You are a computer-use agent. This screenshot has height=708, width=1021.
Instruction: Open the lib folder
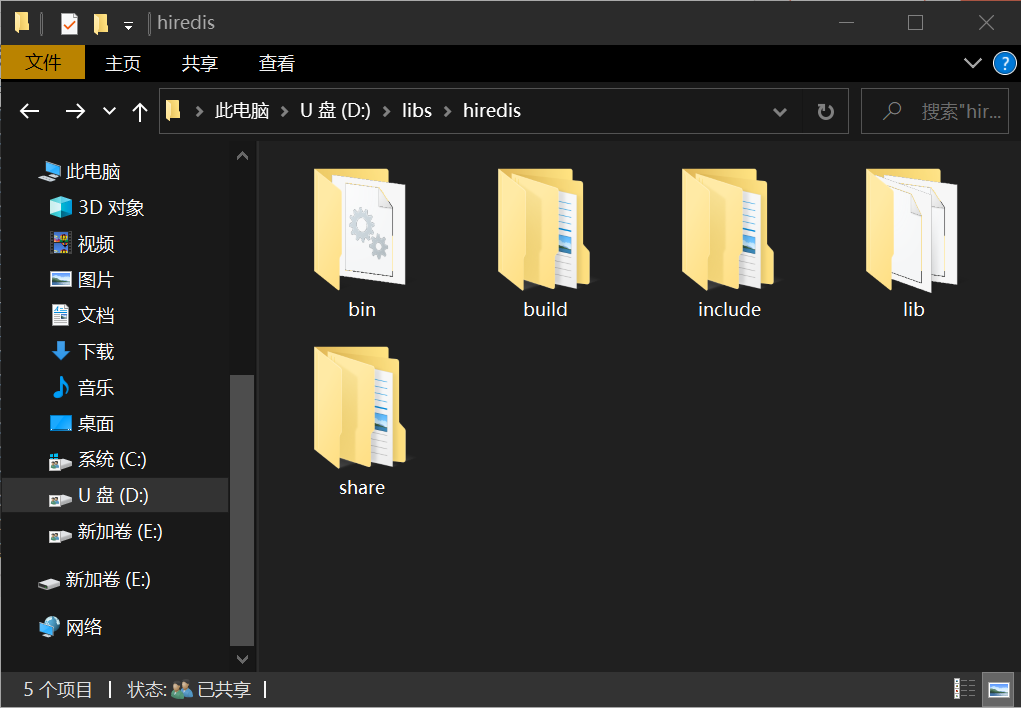click(913, 240)
